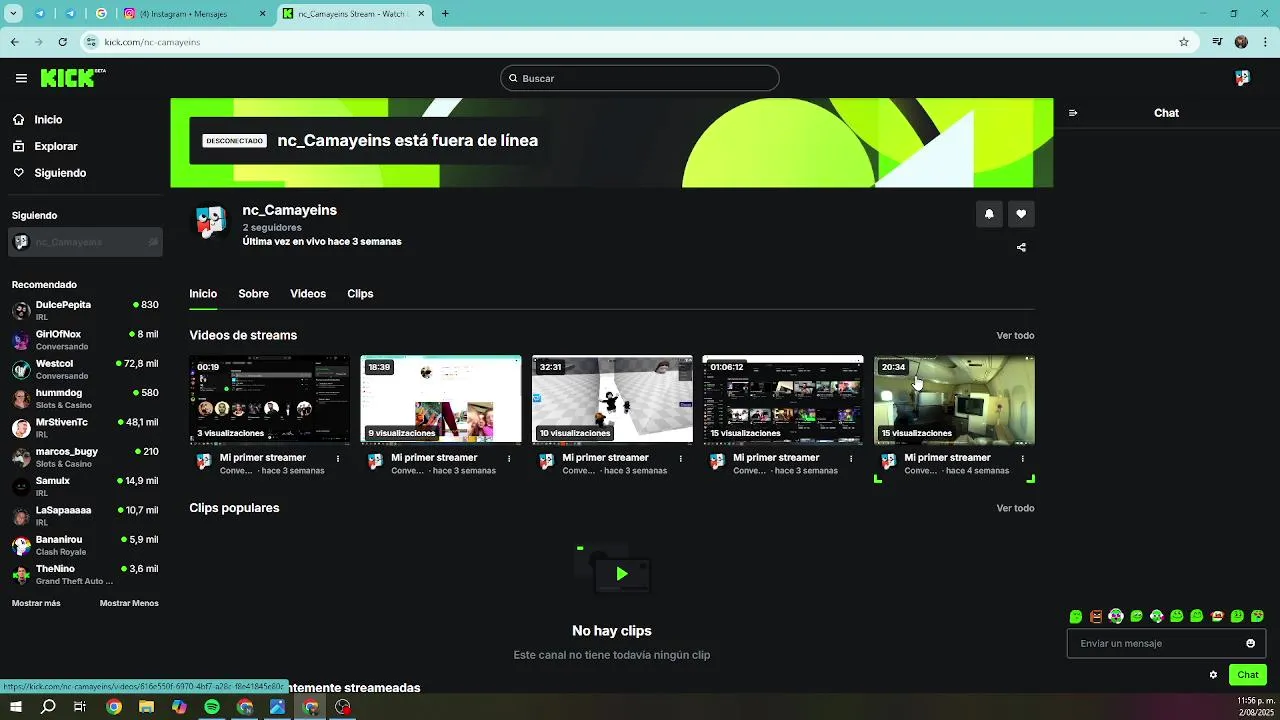This screenshot has height=720, width=1280.
Task: Open chat settings gear icon
Action: point(1213,675)
